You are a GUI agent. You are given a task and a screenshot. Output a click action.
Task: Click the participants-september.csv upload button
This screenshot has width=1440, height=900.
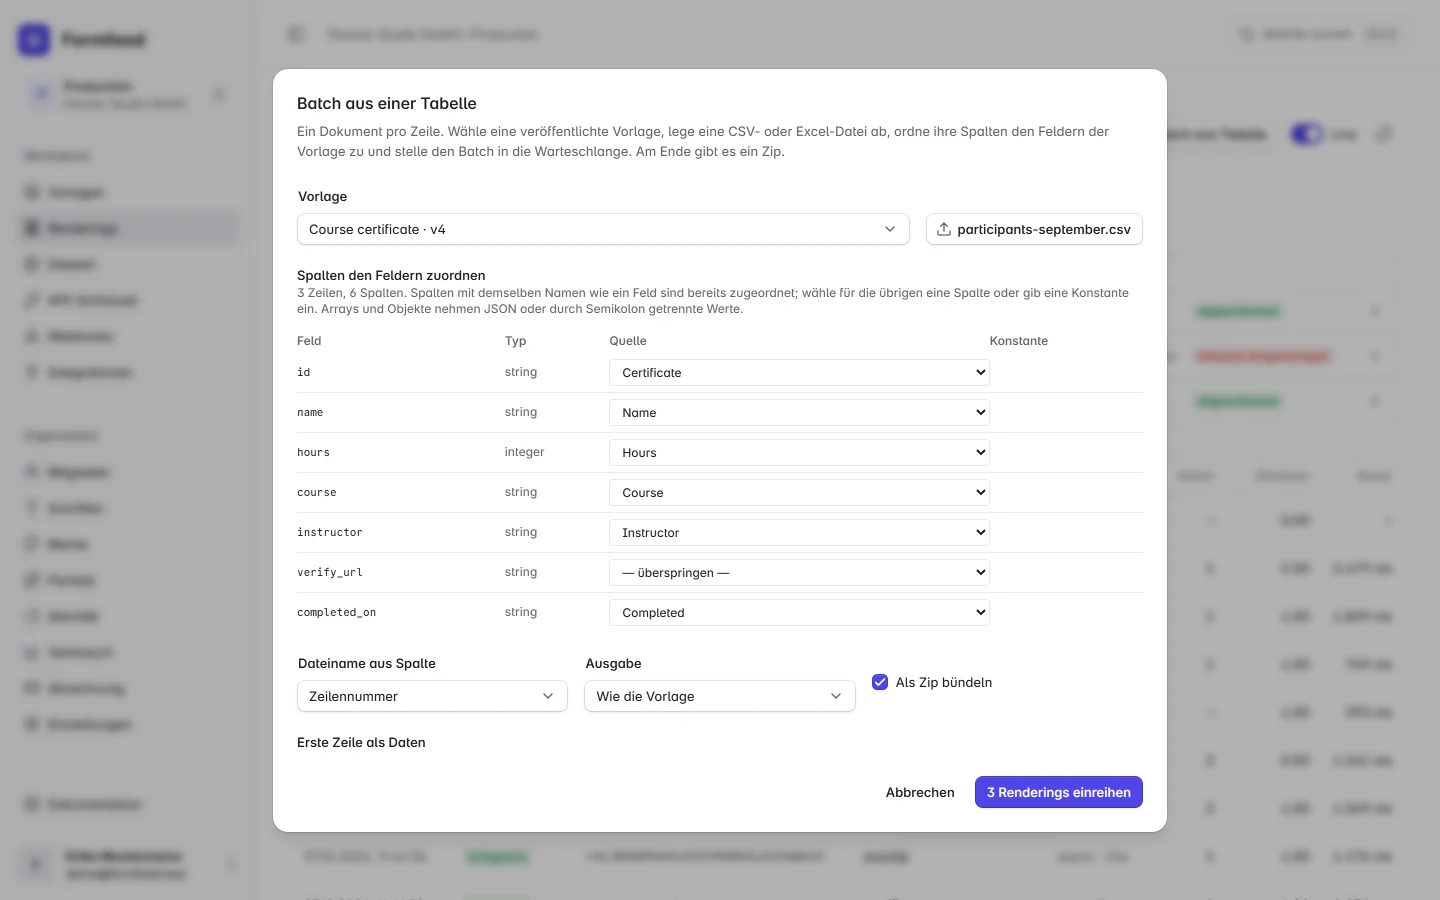1034,229
